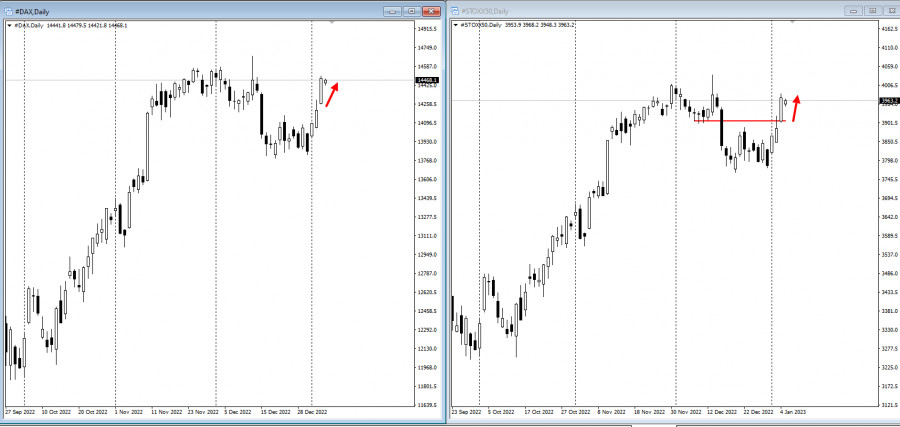Click 11639.5 on the DAX price scale

[x=429, y=405]
